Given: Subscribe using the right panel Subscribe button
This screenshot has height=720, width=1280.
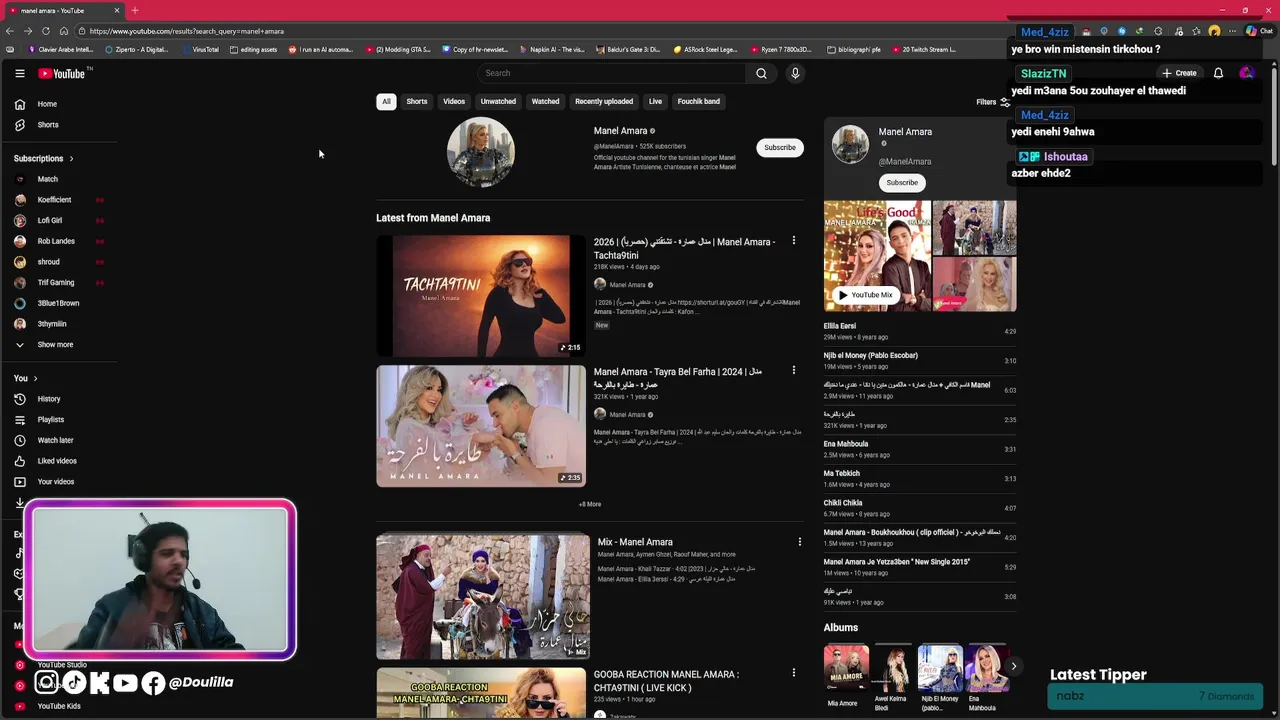Looking at the screenshot, I should tap(902, 182).
